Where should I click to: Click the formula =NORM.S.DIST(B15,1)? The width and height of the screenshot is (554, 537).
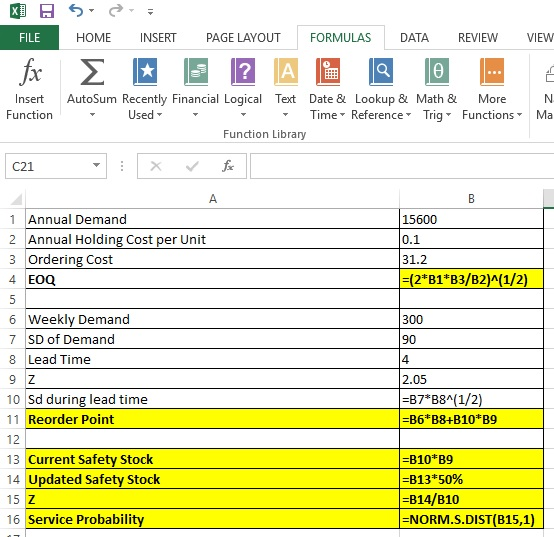click(x=471, y=519)
